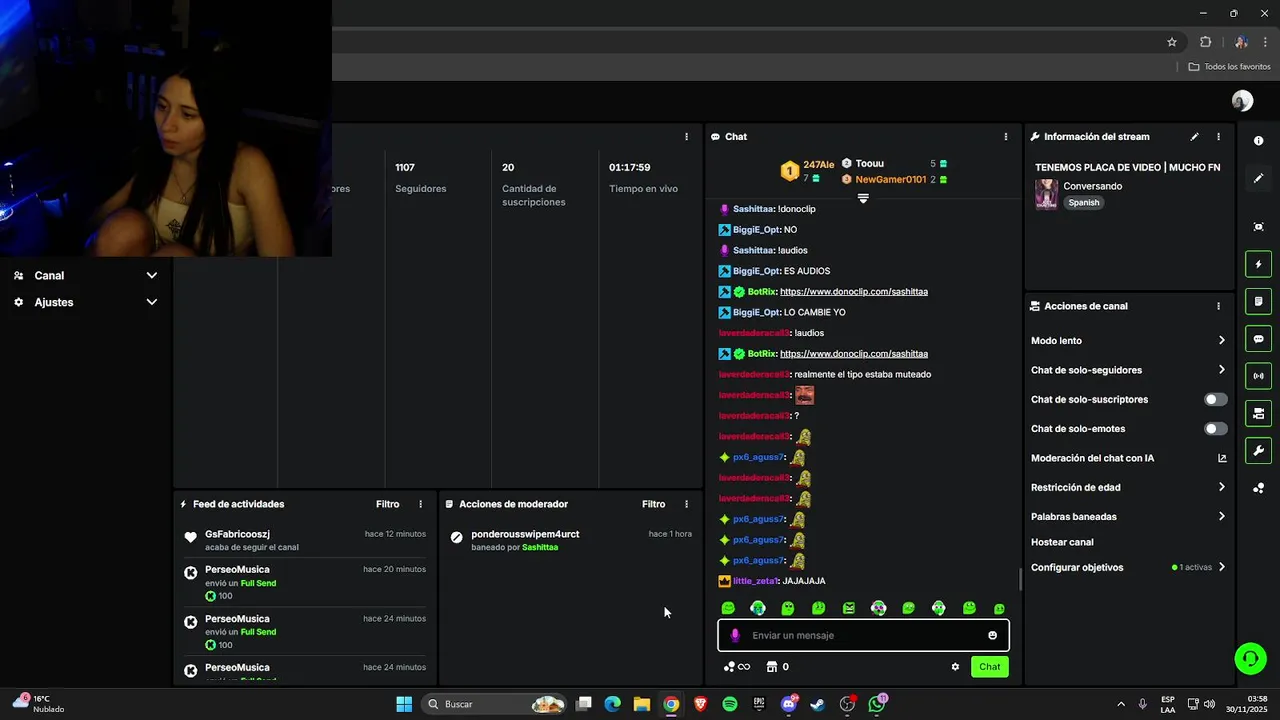This screenshot has height=720, width=1280.
Task: Open the browser extensions puzzle icon
Action: [x=1205, y=42]
